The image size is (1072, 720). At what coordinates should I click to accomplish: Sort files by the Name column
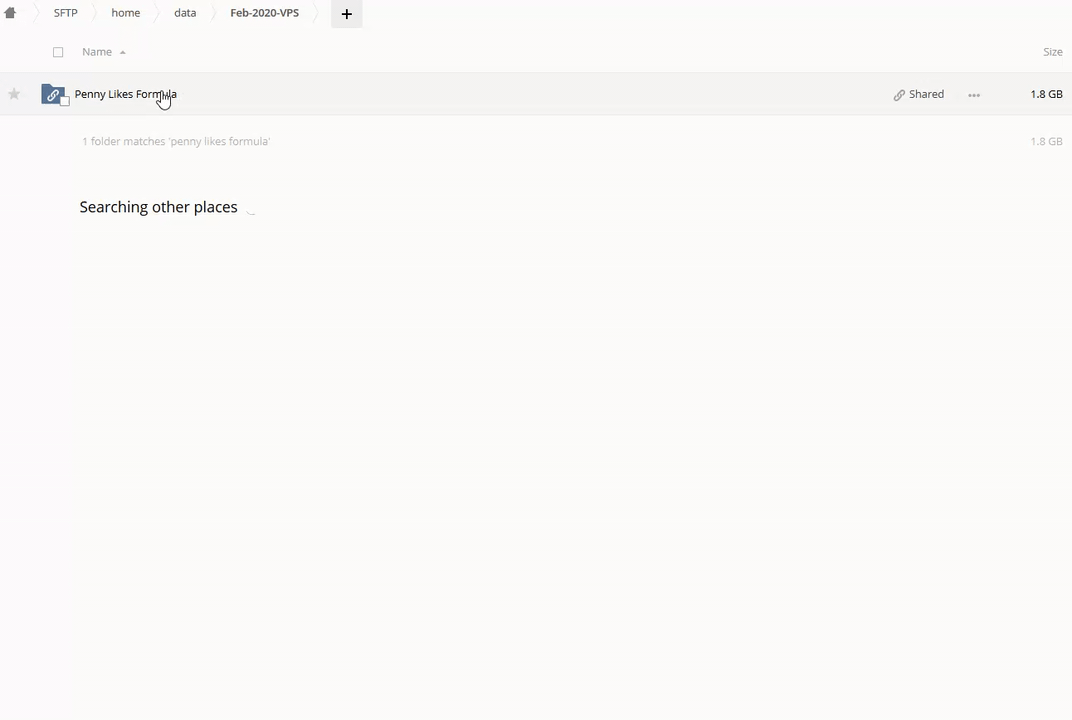tap(97, 52)
